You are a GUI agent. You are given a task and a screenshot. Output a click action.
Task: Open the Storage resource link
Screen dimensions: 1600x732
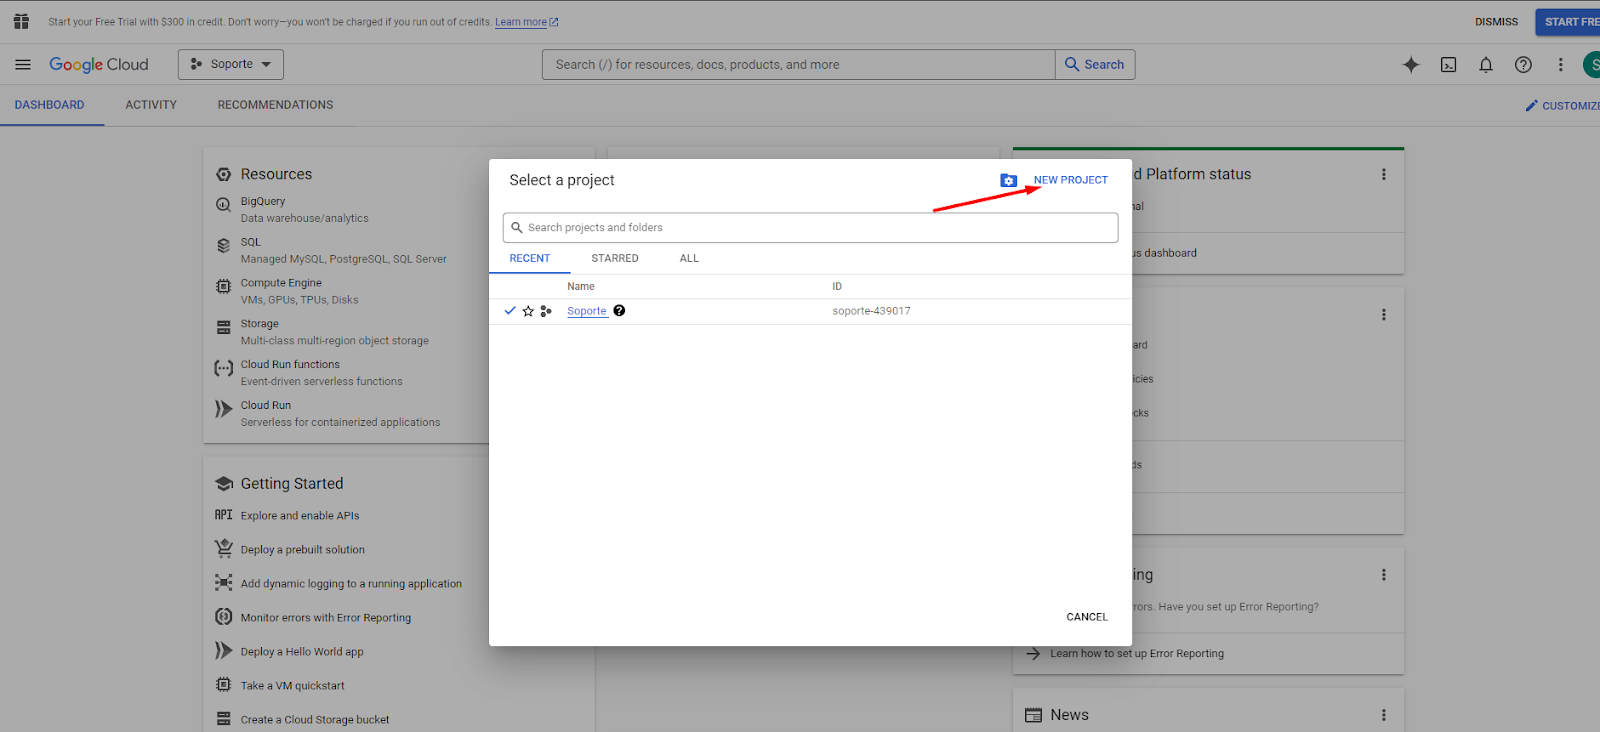click(x=260, y=324)
